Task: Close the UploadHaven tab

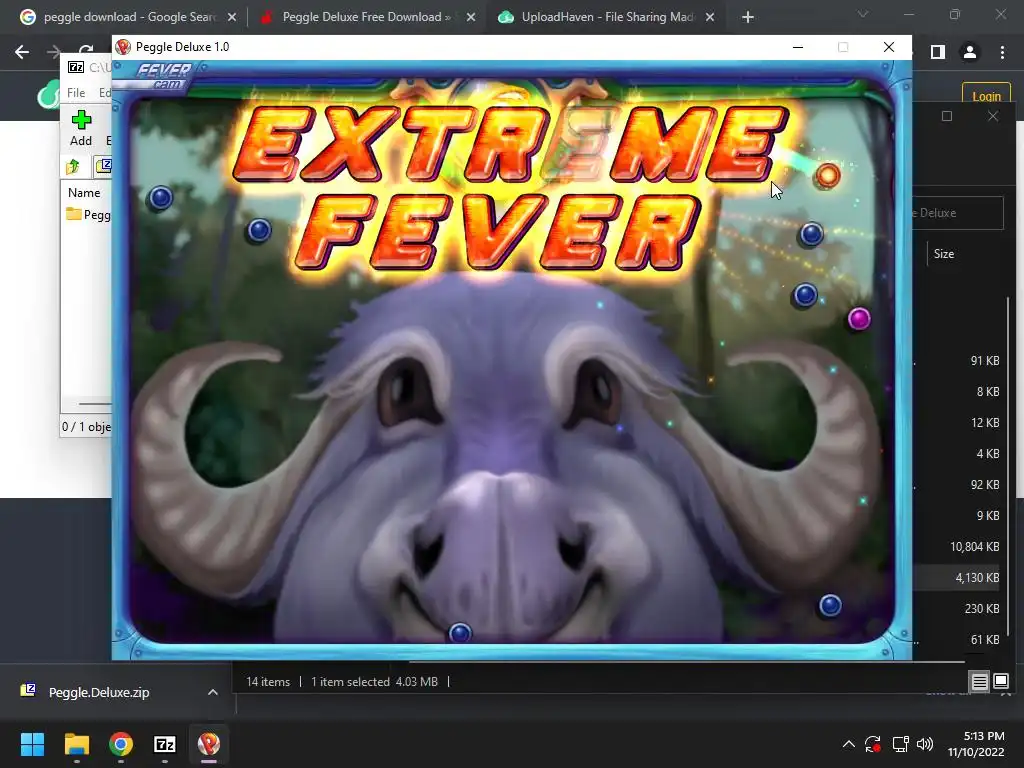Action: tap(710, 18)
